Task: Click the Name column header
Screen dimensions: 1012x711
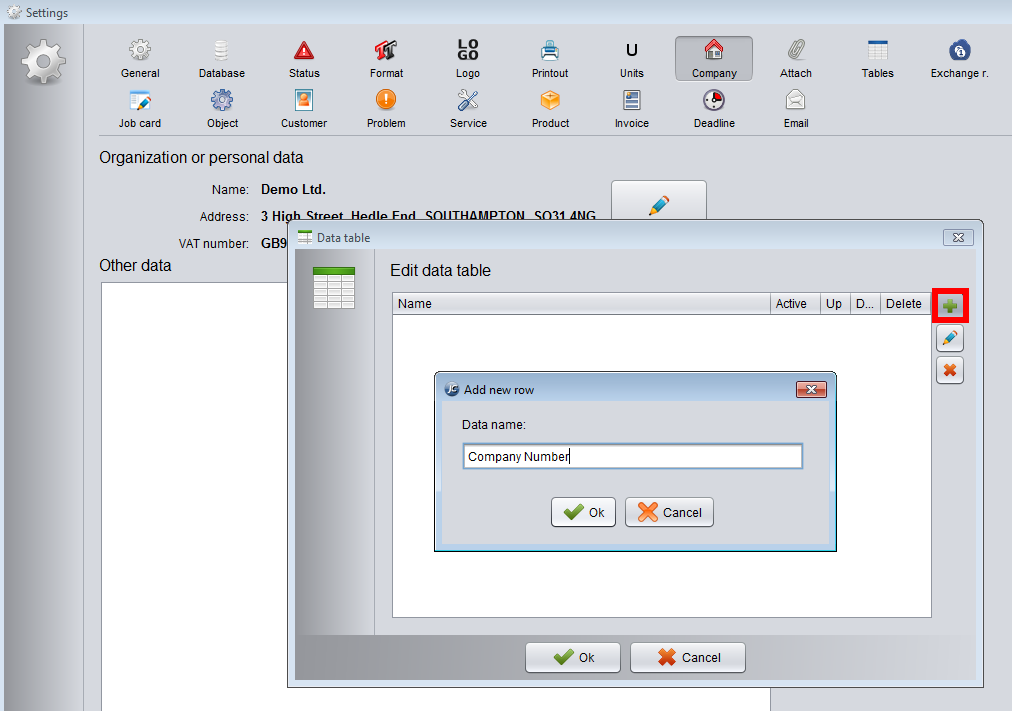Action: coord(580,304)
